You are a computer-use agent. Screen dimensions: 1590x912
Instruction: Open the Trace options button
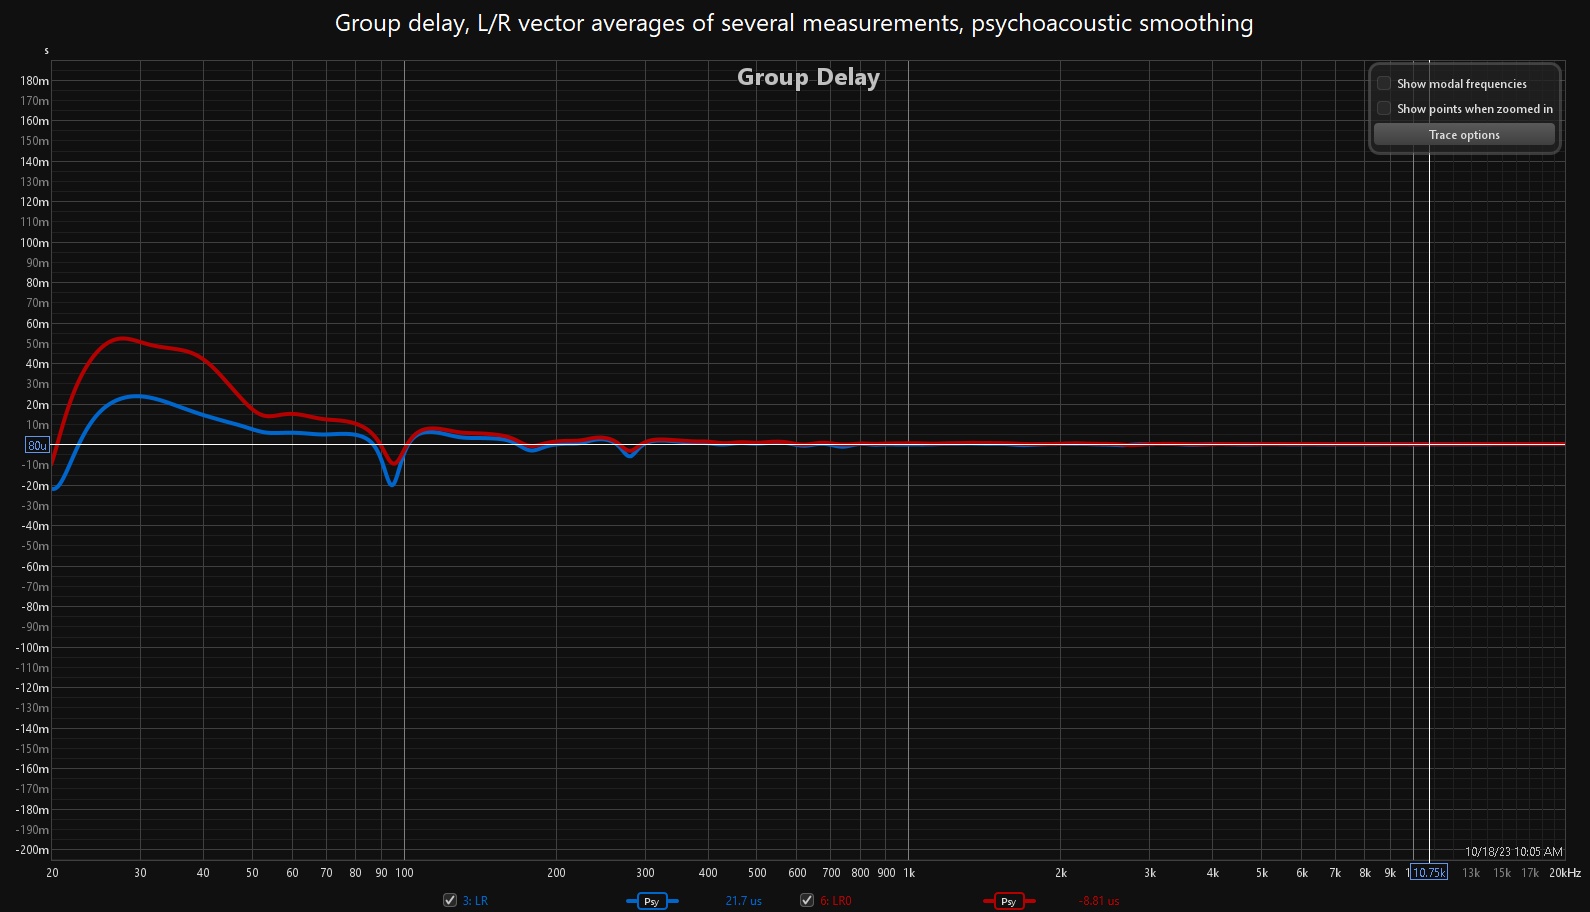pyautogui.click(x=1464, y=134)
